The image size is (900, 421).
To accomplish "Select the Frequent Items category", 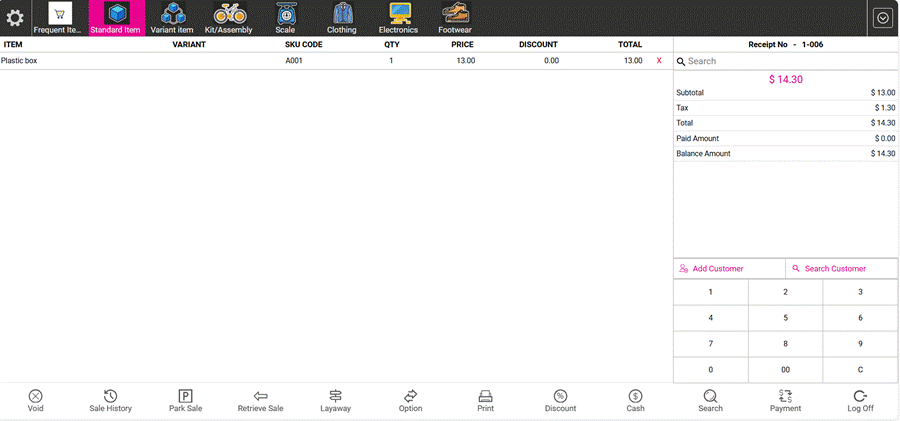I will coord(60,18).
